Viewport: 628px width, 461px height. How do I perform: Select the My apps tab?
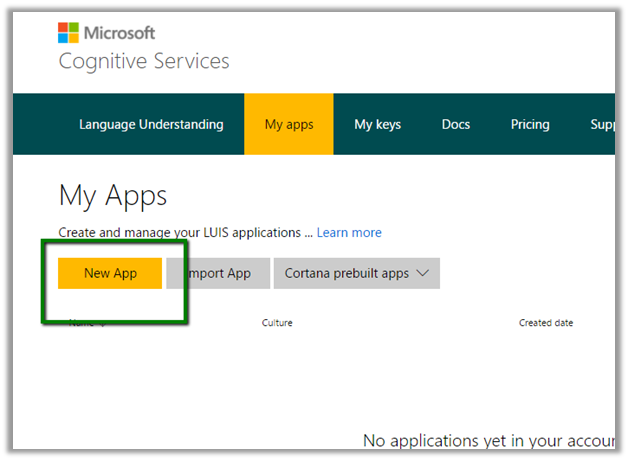289,125
